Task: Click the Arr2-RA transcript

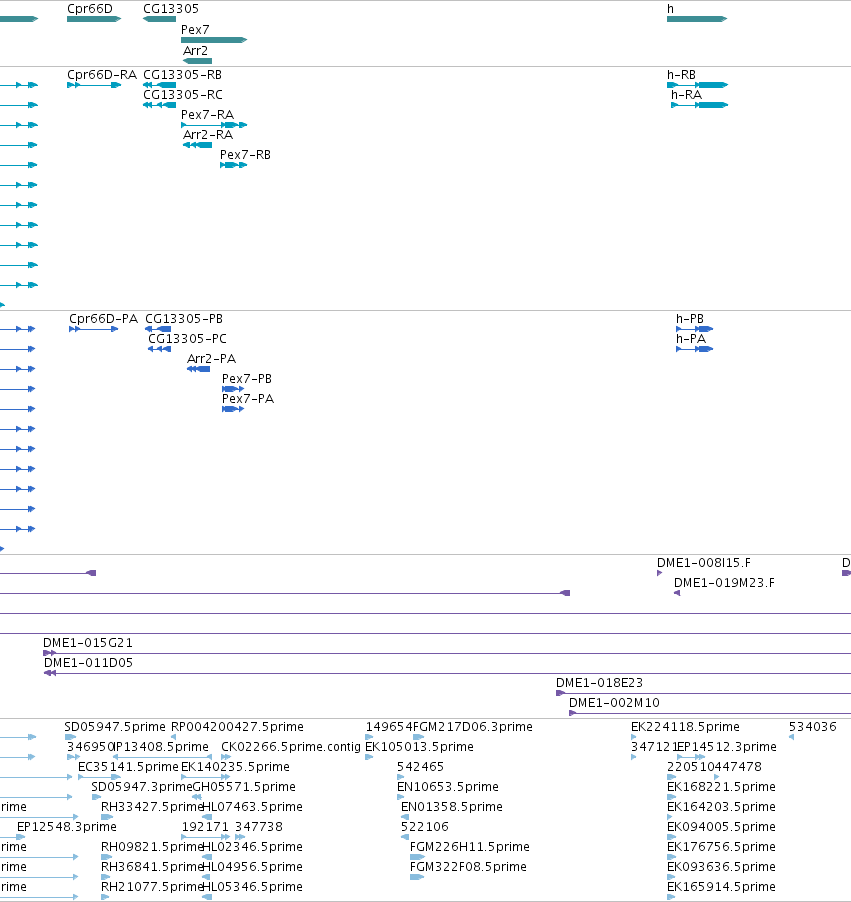Action: [197, 145]
